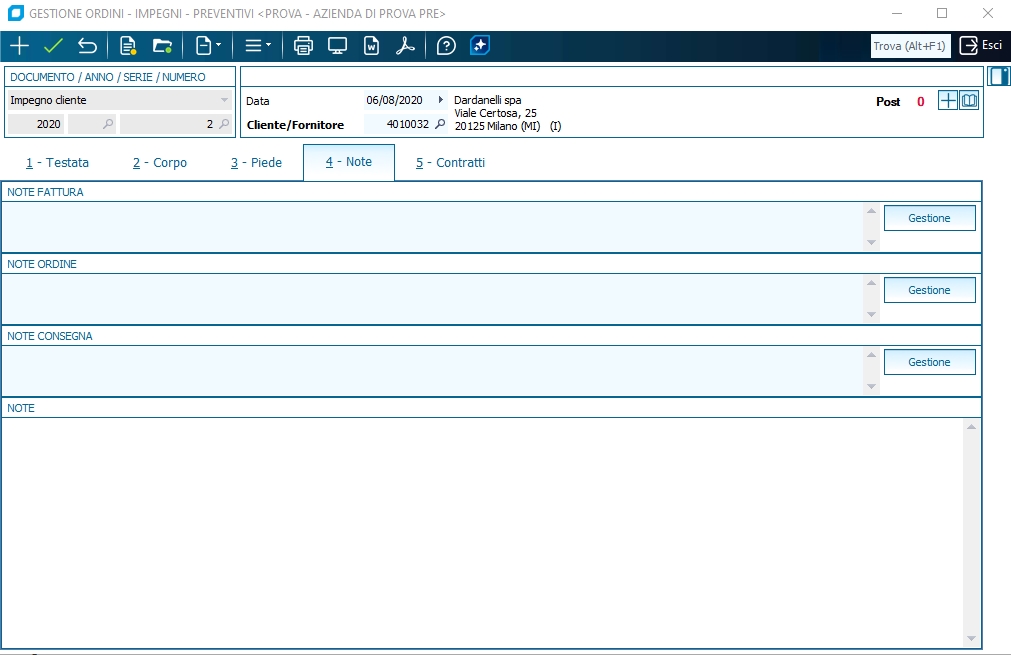Screen dimensions: 1011x655
Task: Switch to the 5 - Contratti tab
Action: point(450,162)
